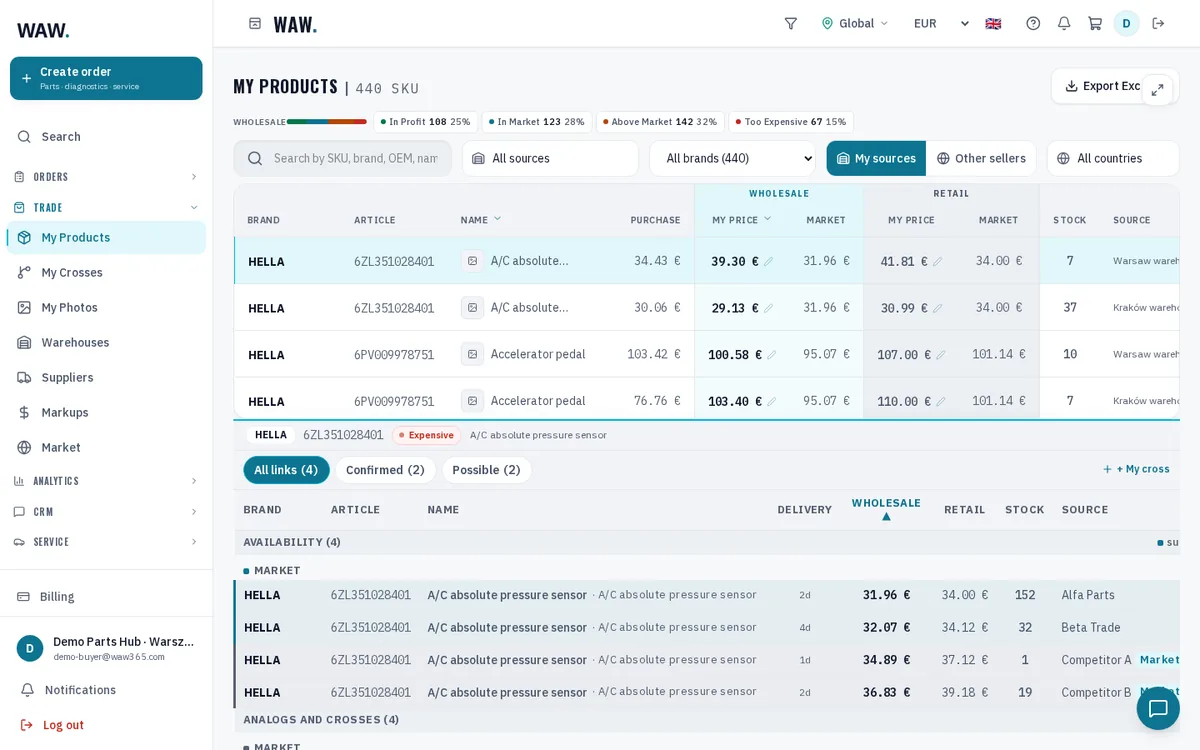This screenshot has height=750, width=1200.
Task: Open the All brands (440) dropdown
Action: [x=732, y=158]
